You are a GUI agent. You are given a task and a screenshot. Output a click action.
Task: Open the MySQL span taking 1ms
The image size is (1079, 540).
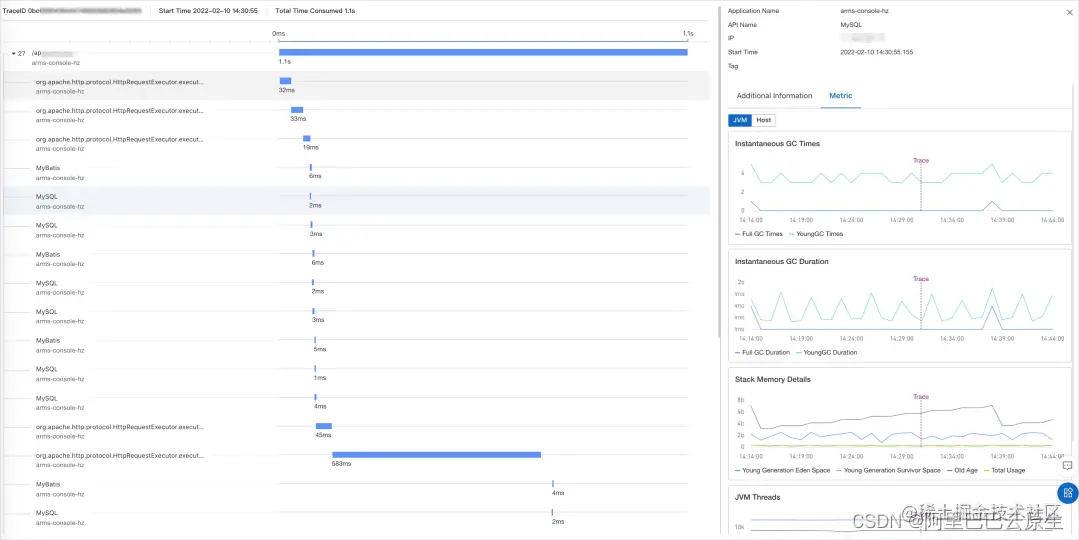(x=46, y=369)
